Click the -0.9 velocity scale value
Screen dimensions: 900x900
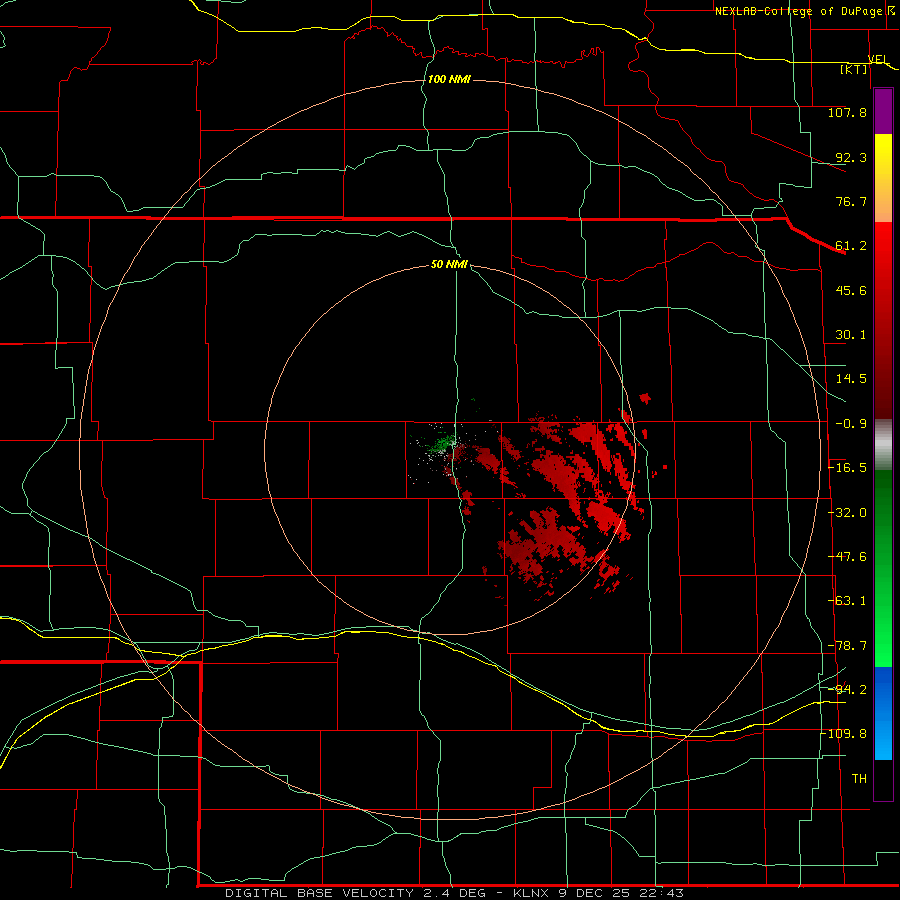pos(851,424)
